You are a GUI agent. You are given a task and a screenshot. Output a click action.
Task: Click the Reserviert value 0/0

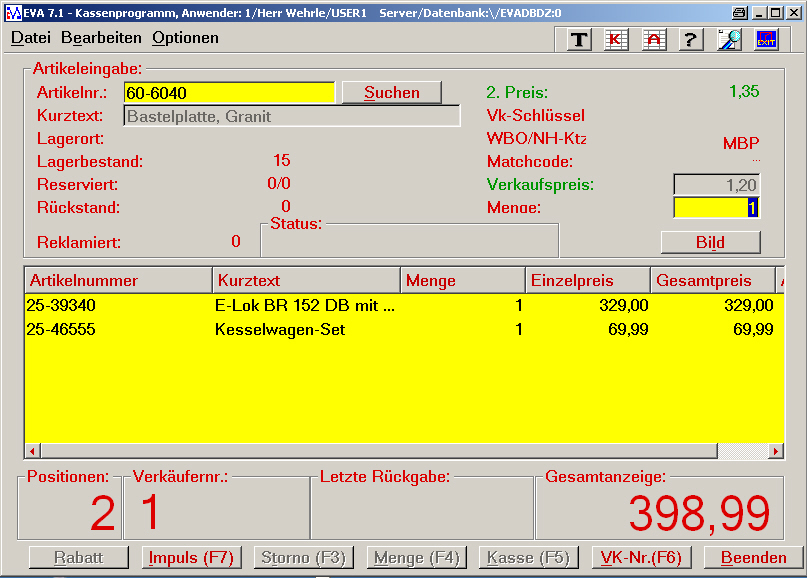pos(279,183)
